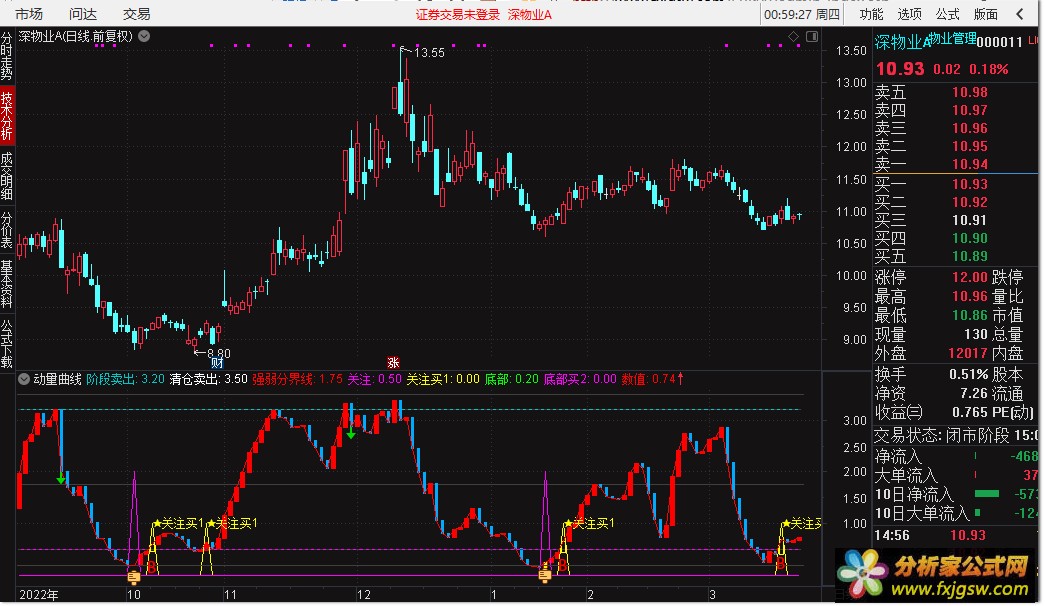Click the 13.55 high price label
Screen dimensions: 1045x606
[x=429, y=53]
